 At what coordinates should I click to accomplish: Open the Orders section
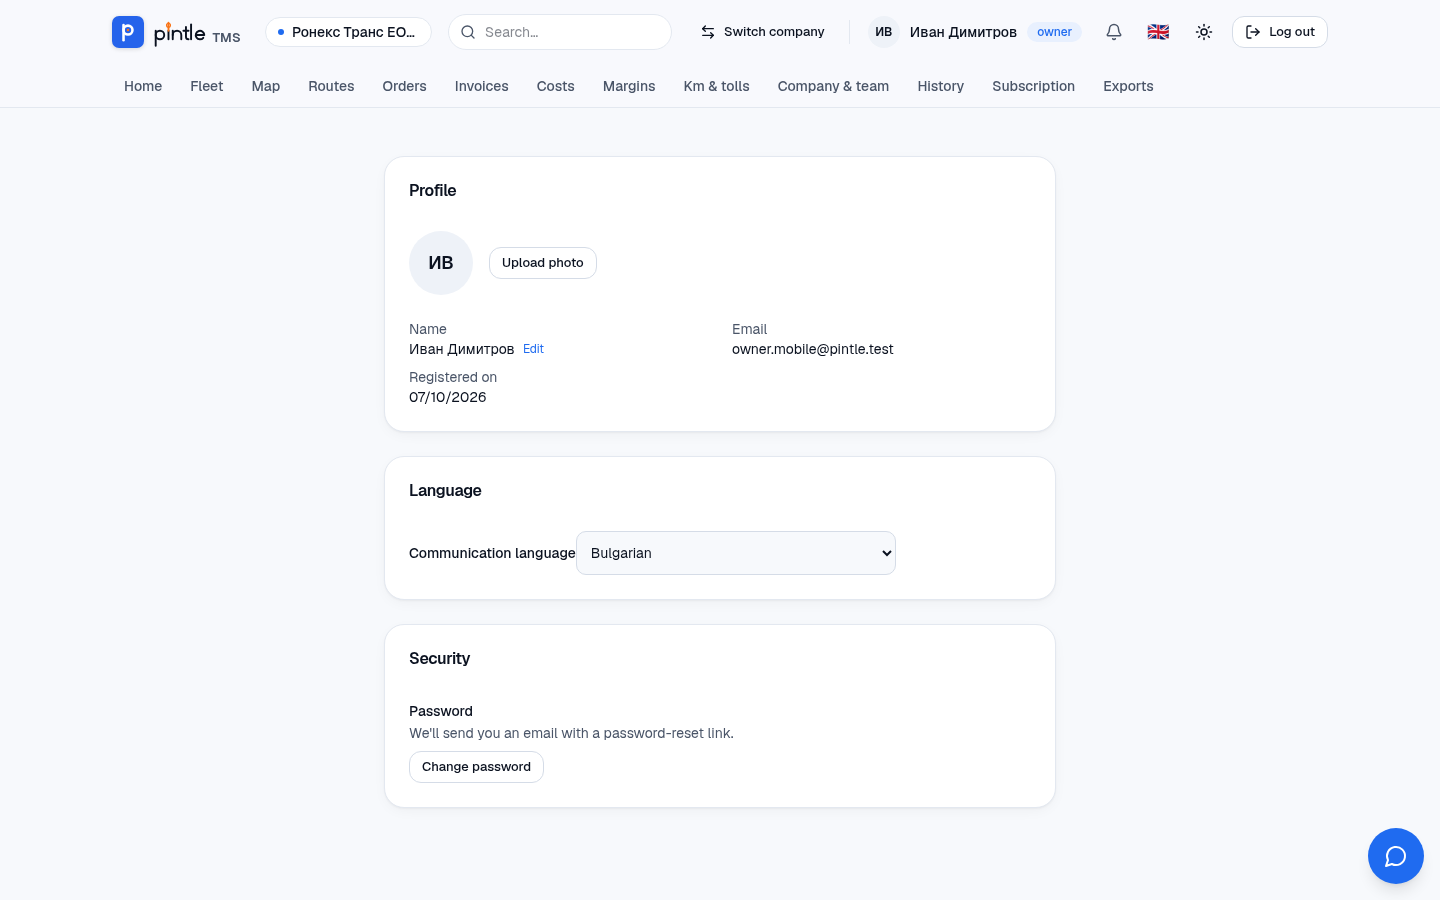tap(404, 86)
